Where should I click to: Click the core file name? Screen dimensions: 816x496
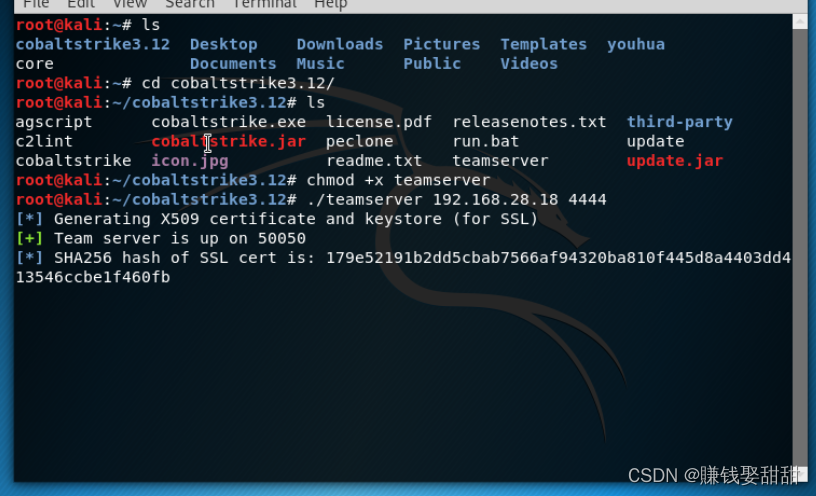(34, 63)
